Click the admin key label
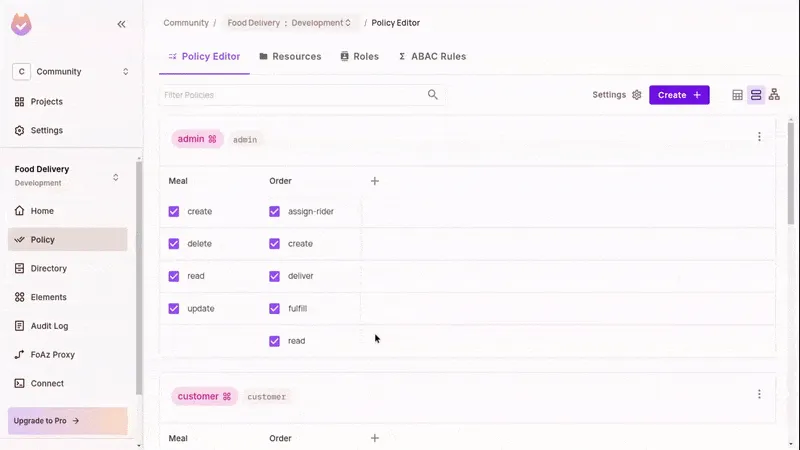The image size is (800, 450). [245, 139]
